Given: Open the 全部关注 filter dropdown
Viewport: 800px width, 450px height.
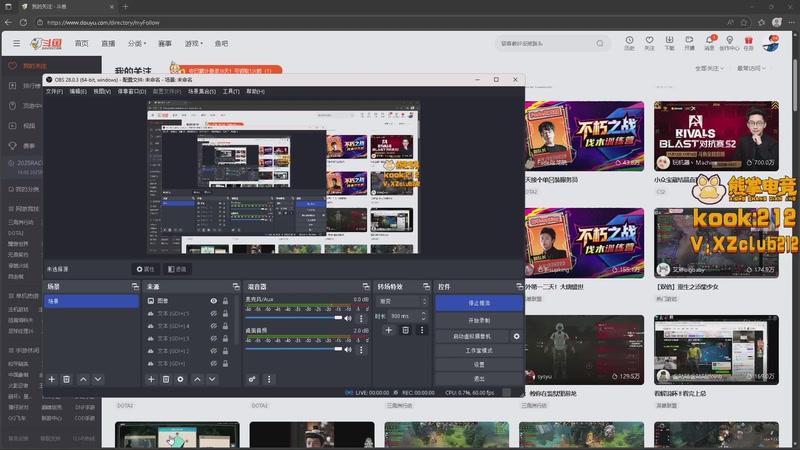Looking at the screenshot, I should coord(709,68).
